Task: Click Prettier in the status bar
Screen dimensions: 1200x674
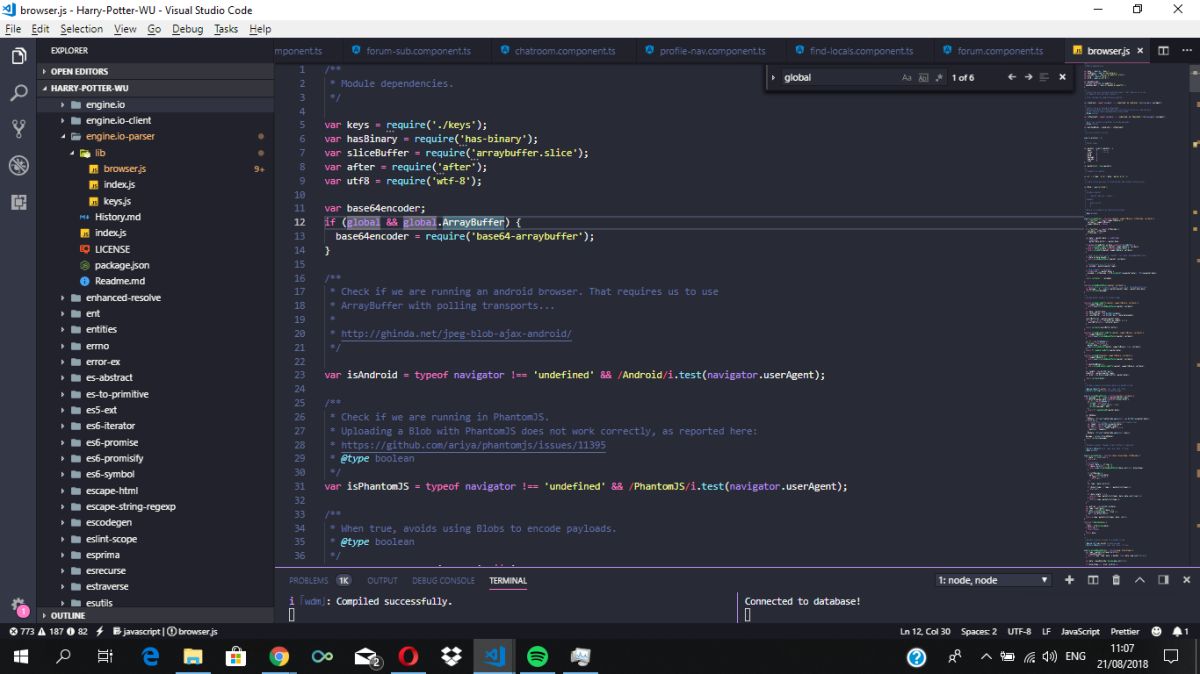Action: pyautogui.click(x=1125, y=632)
